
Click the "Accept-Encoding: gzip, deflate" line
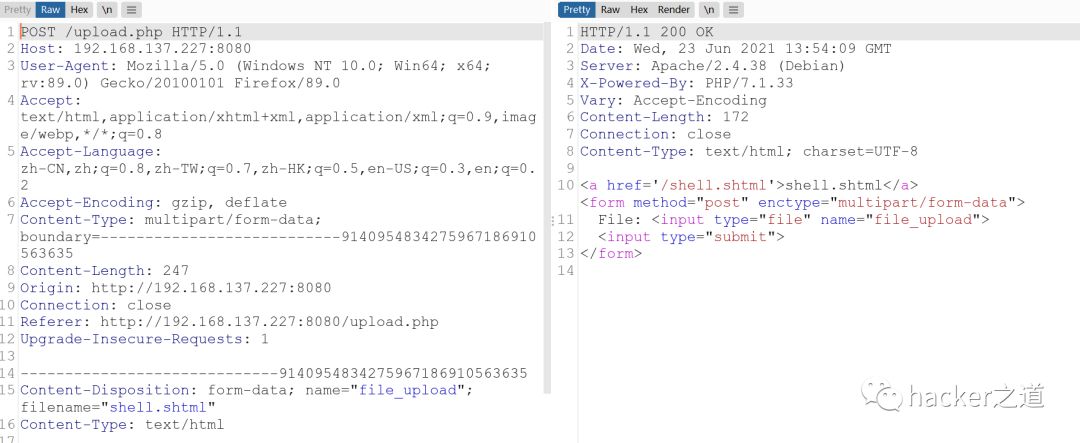(x=153, y=203)
